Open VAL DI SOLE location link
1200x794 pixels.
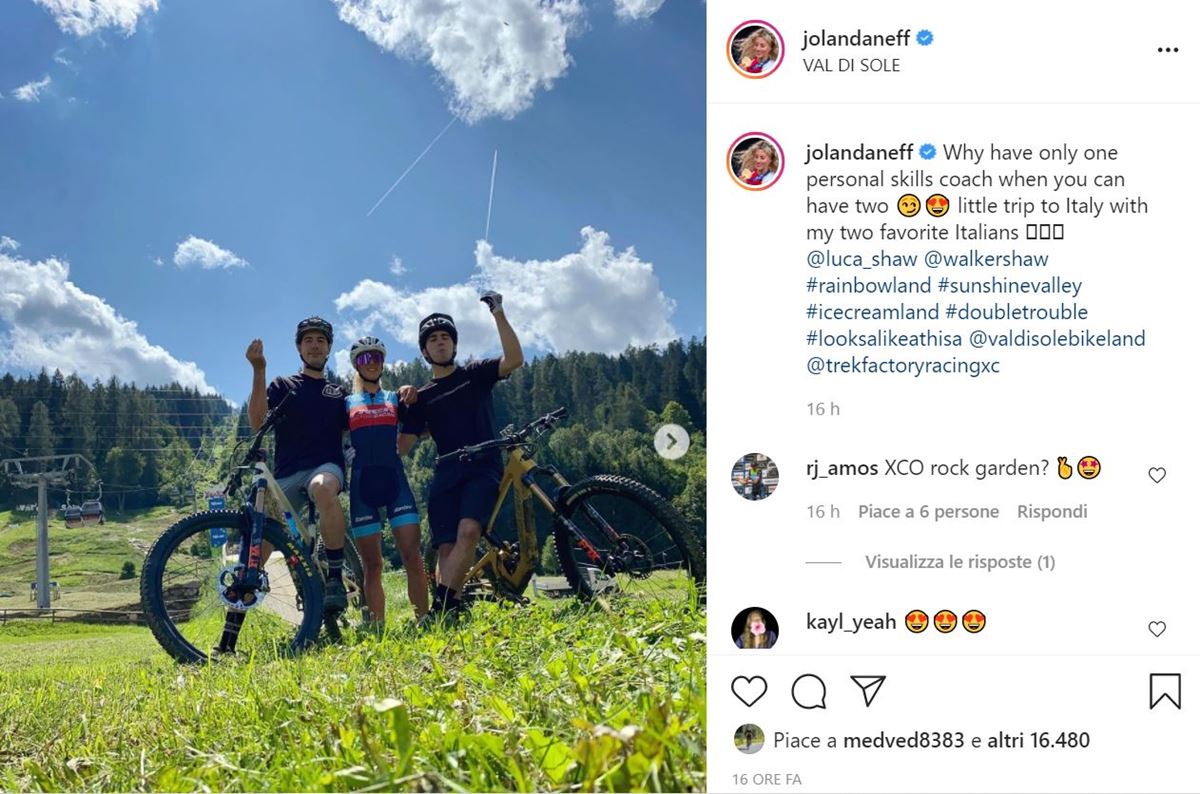coord(851,65)
